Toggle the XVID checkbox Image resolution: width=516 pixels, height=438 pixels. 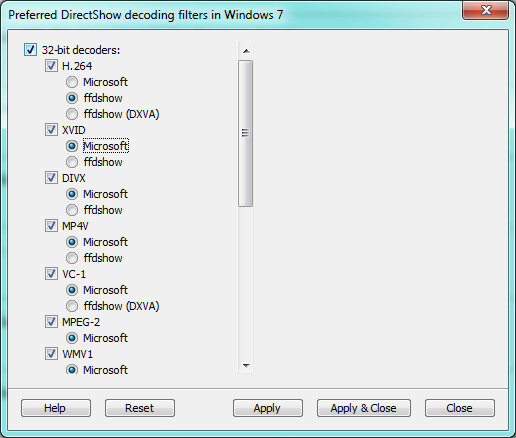[x=51, y=130]
